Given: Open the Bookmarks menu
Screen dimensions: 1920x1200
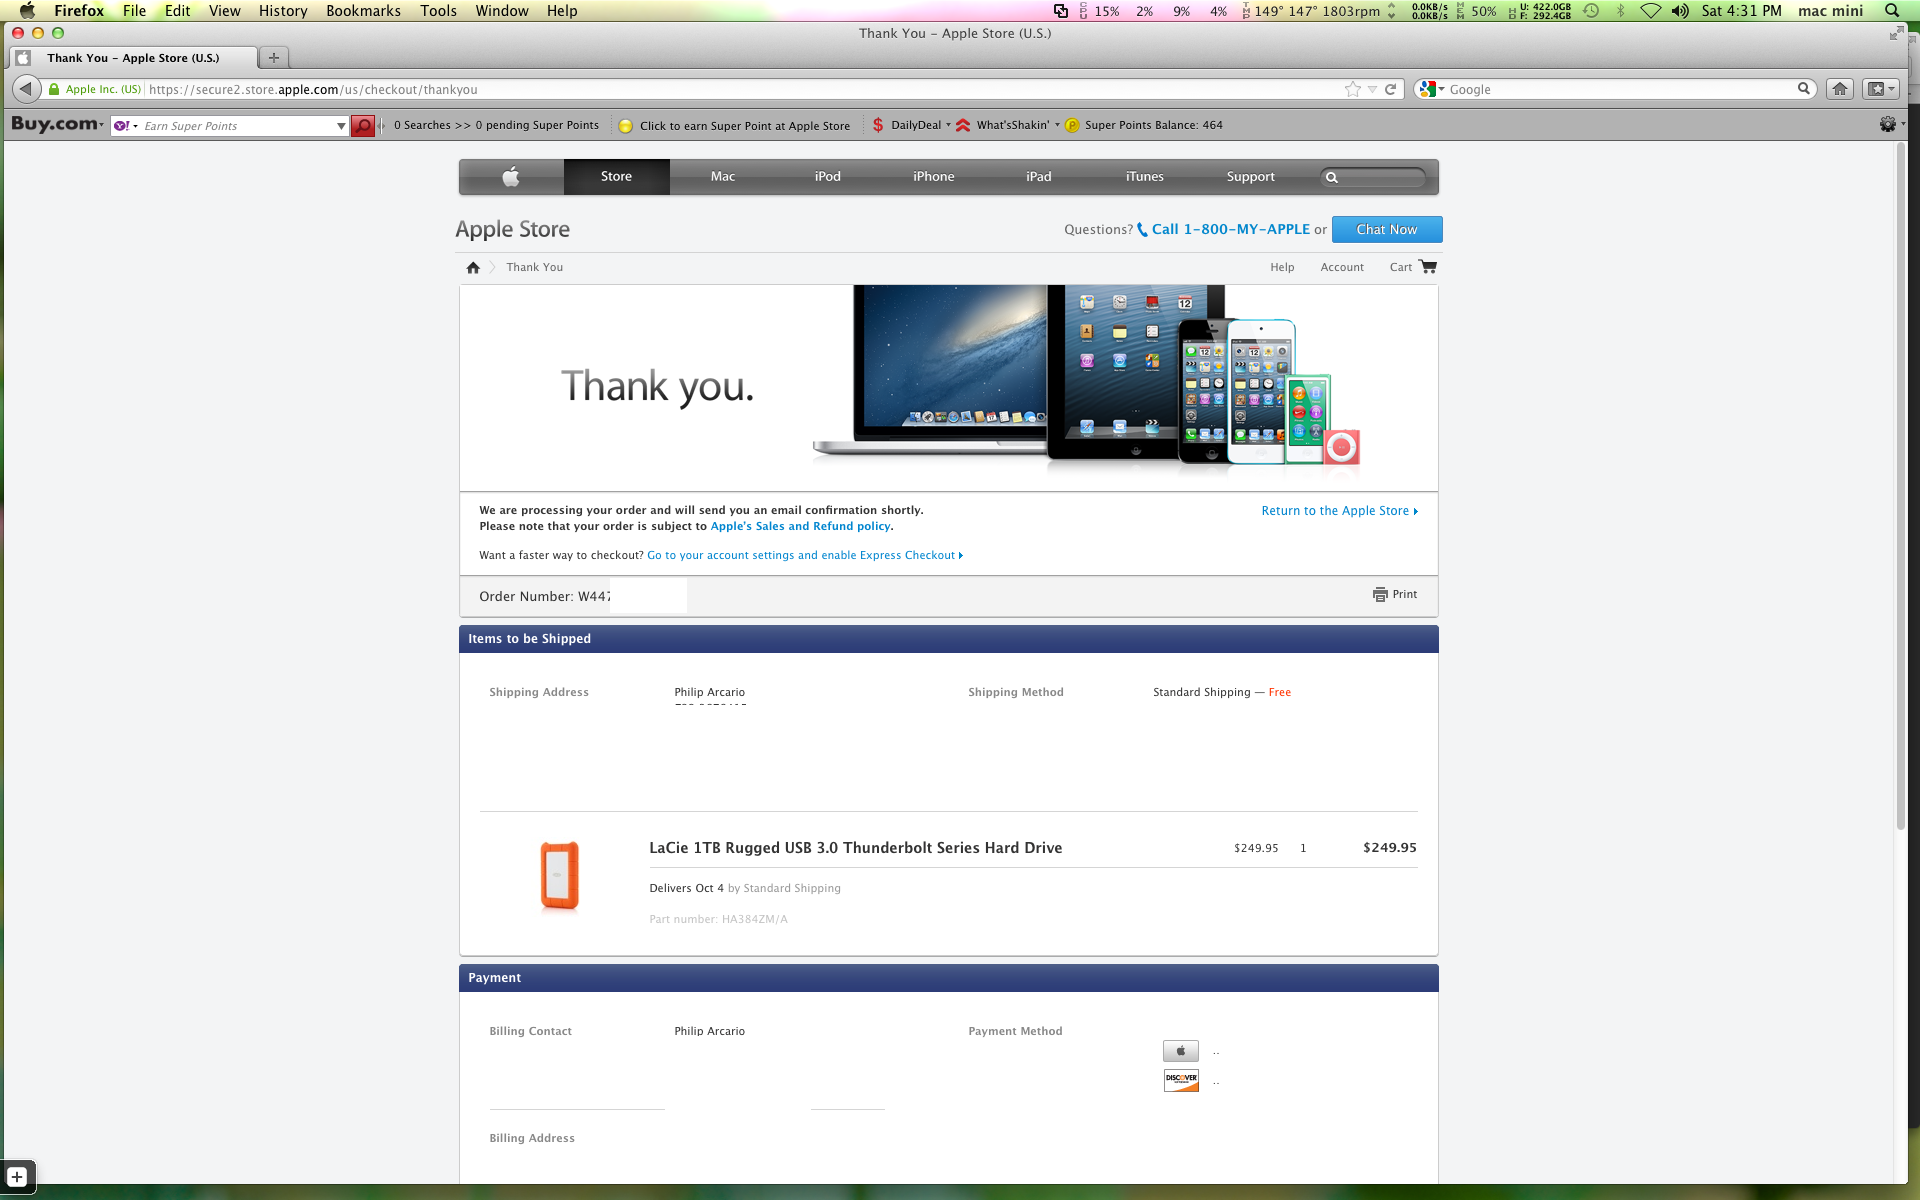Looking at the screenshot, I should tap(363, 10).
